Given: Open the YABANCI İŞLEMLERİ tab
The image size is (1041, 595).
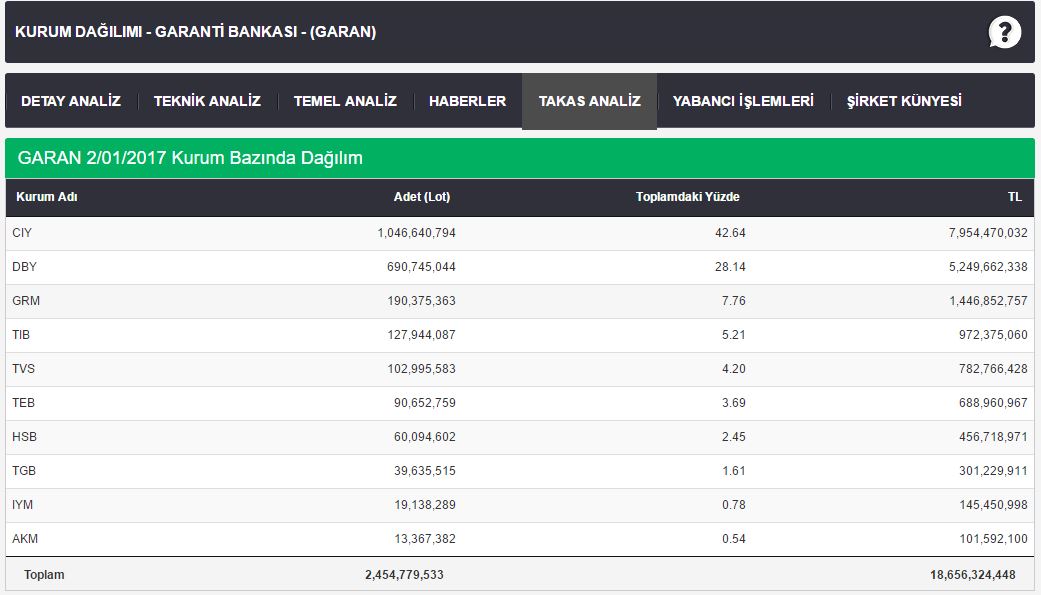Looking at the screenshot, I should [743, 101].
